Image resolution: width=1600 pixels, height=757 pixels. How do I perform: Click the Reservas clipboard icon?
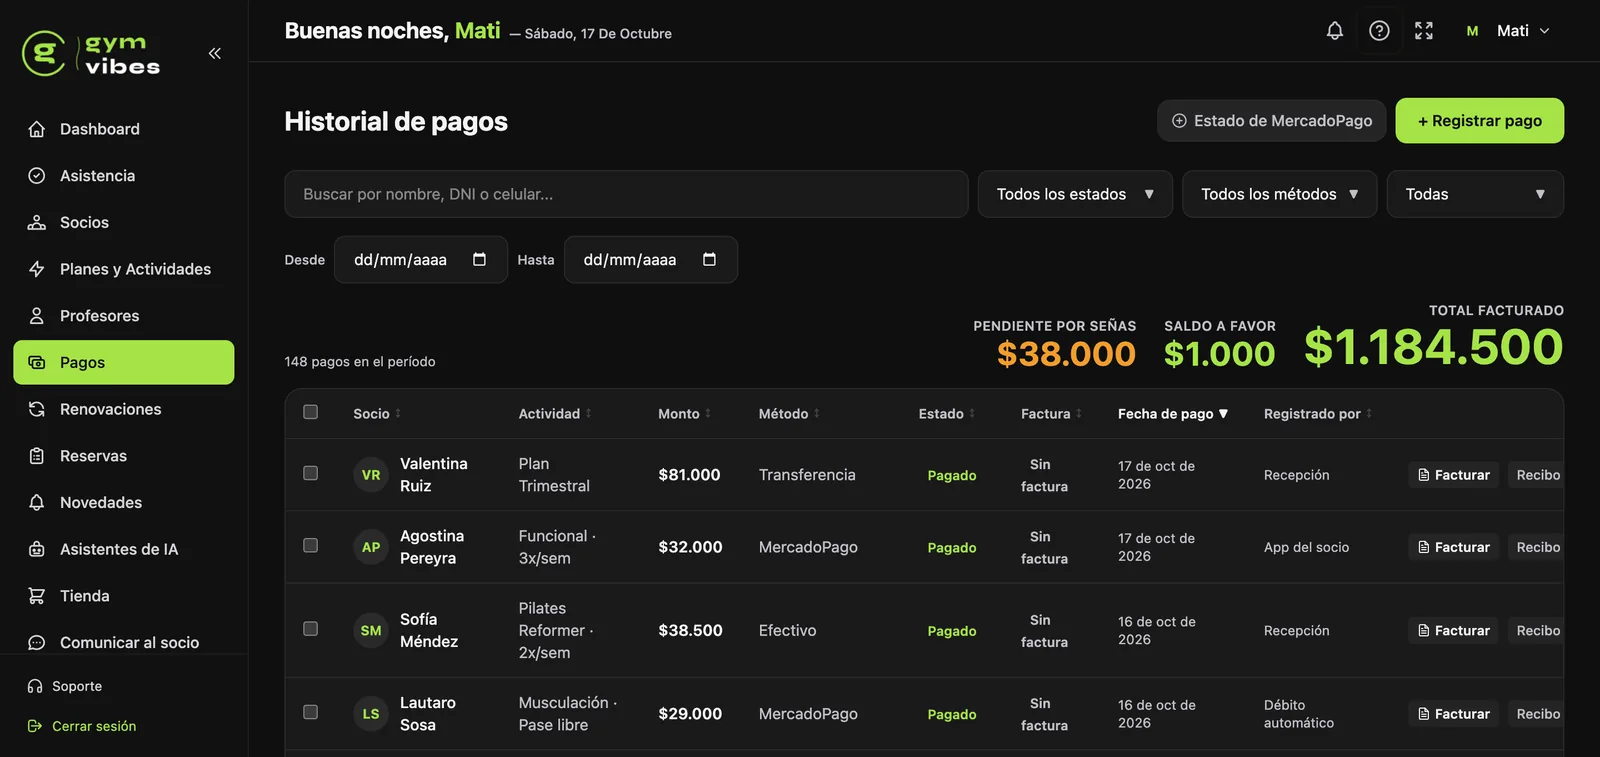(37, 456)
